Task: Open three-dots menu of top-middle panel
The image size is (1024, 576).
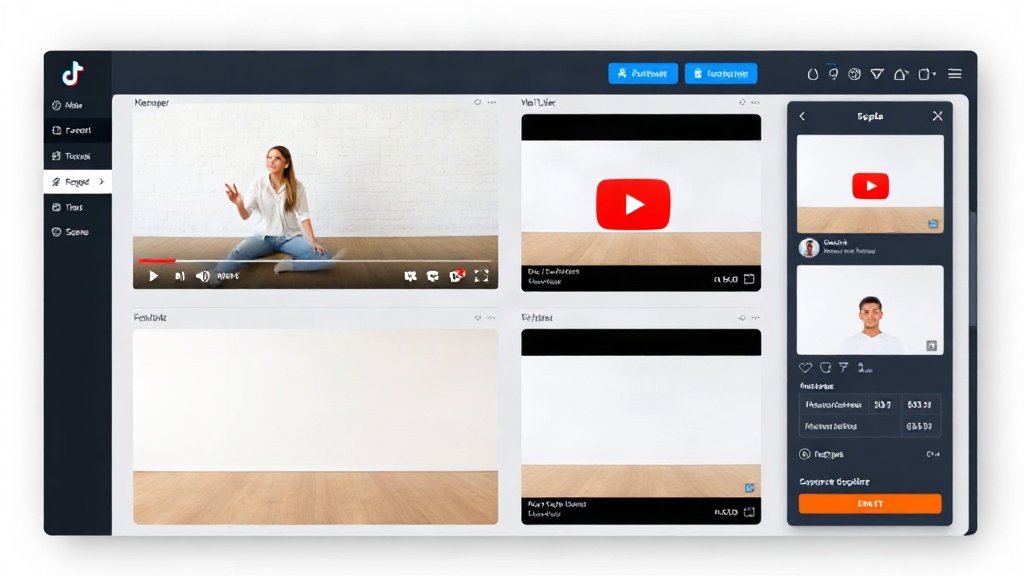Action: (x=756, y=103)
